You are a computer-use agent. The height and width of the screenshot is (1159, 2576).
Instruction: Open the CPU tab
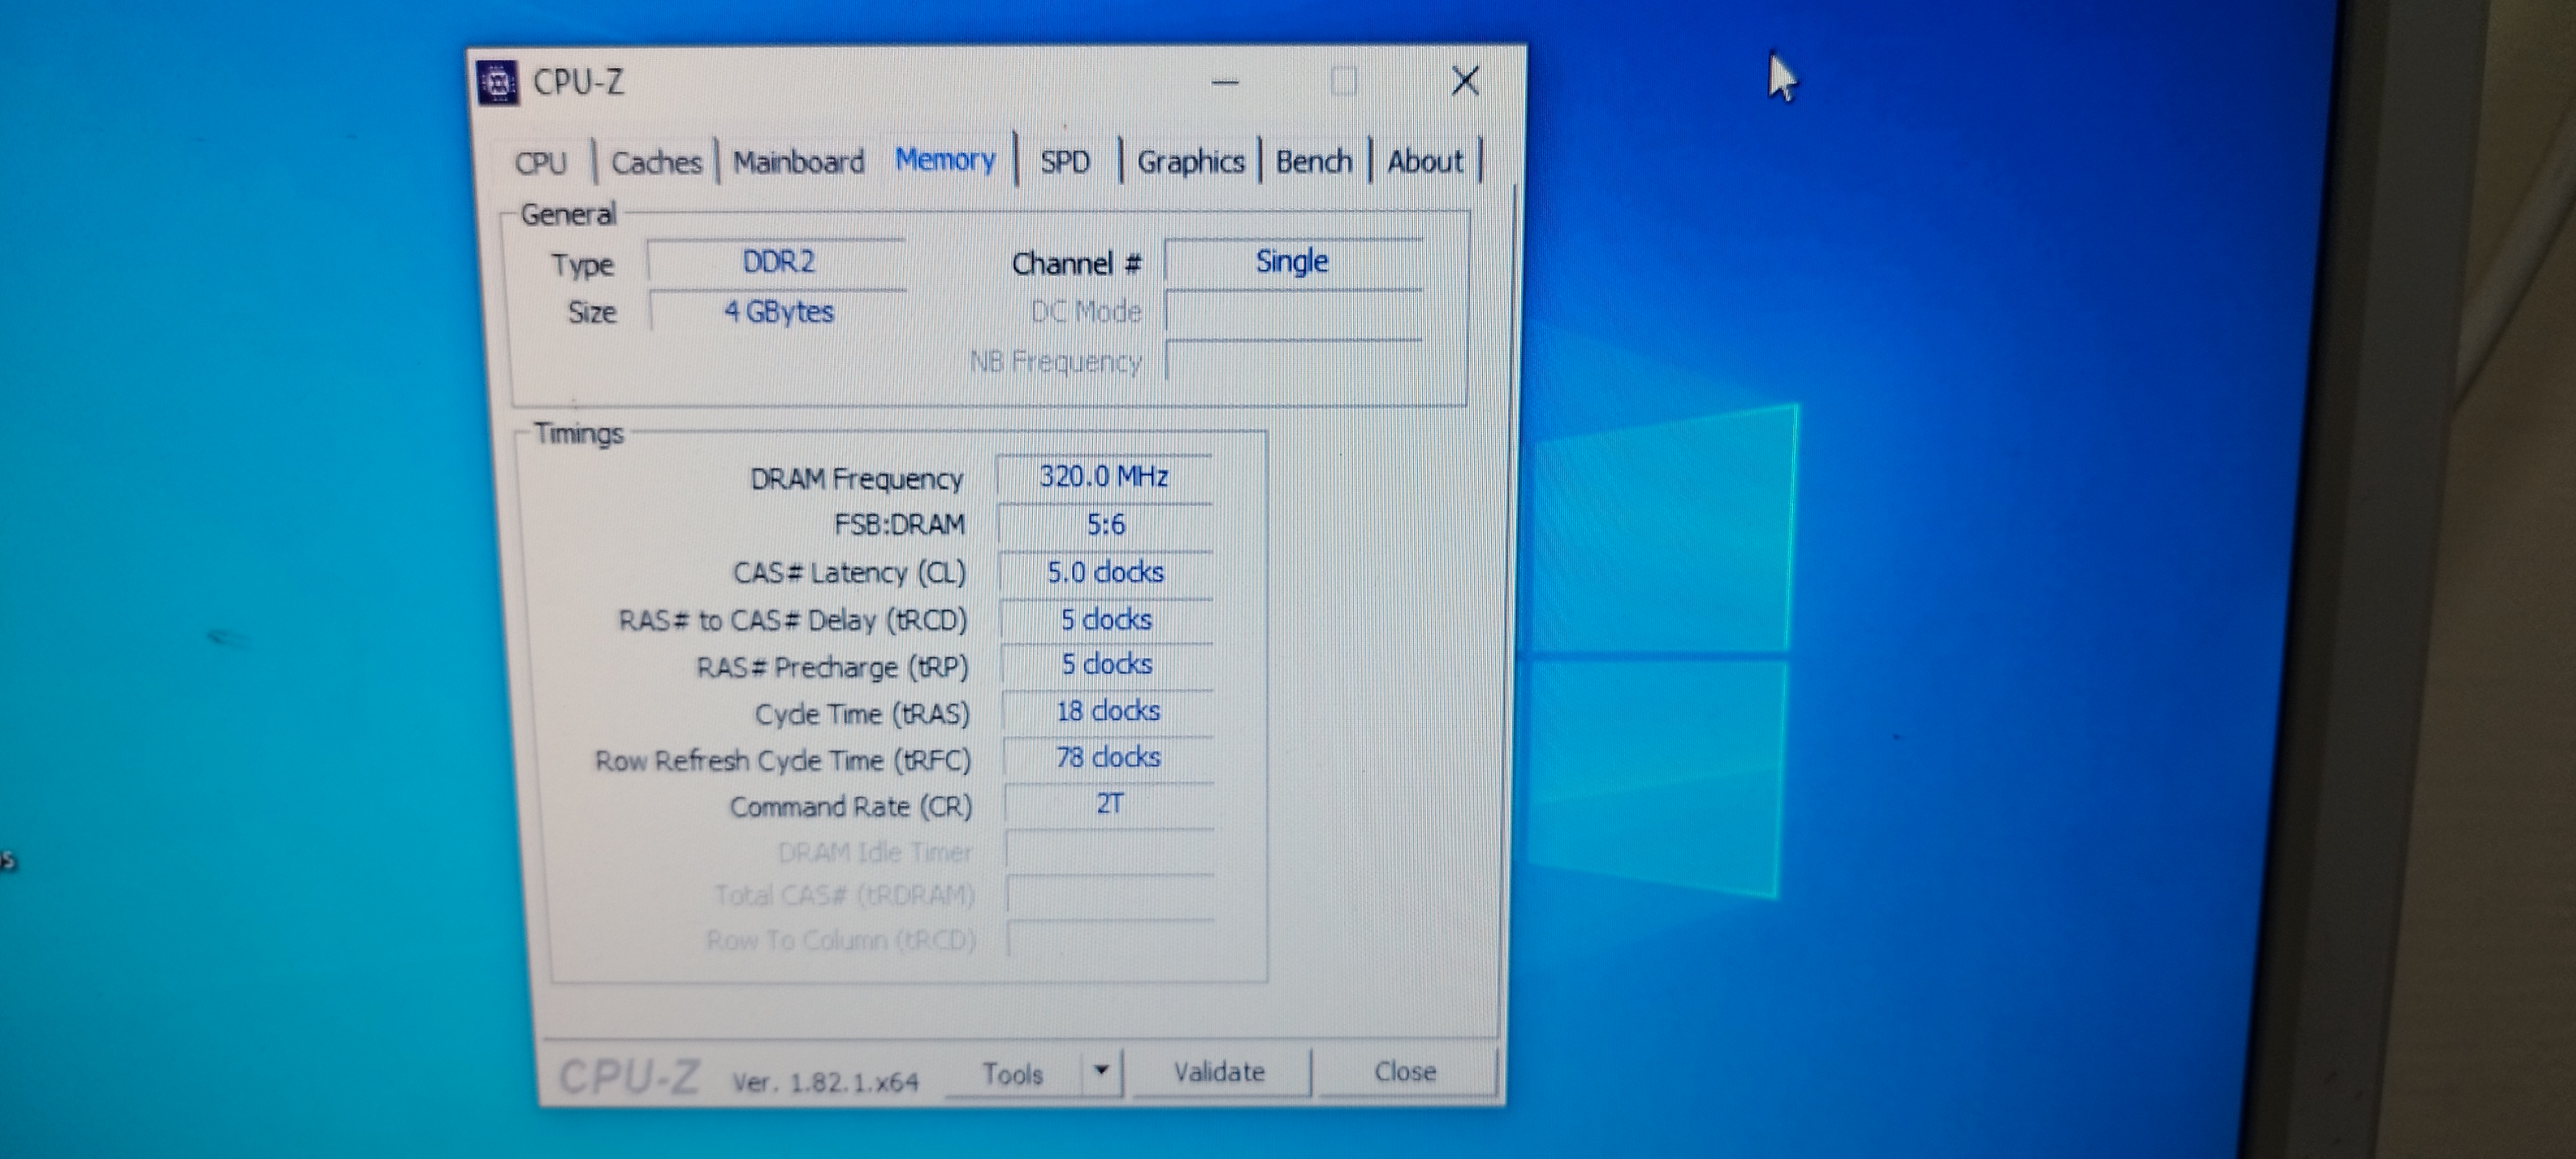541,163
